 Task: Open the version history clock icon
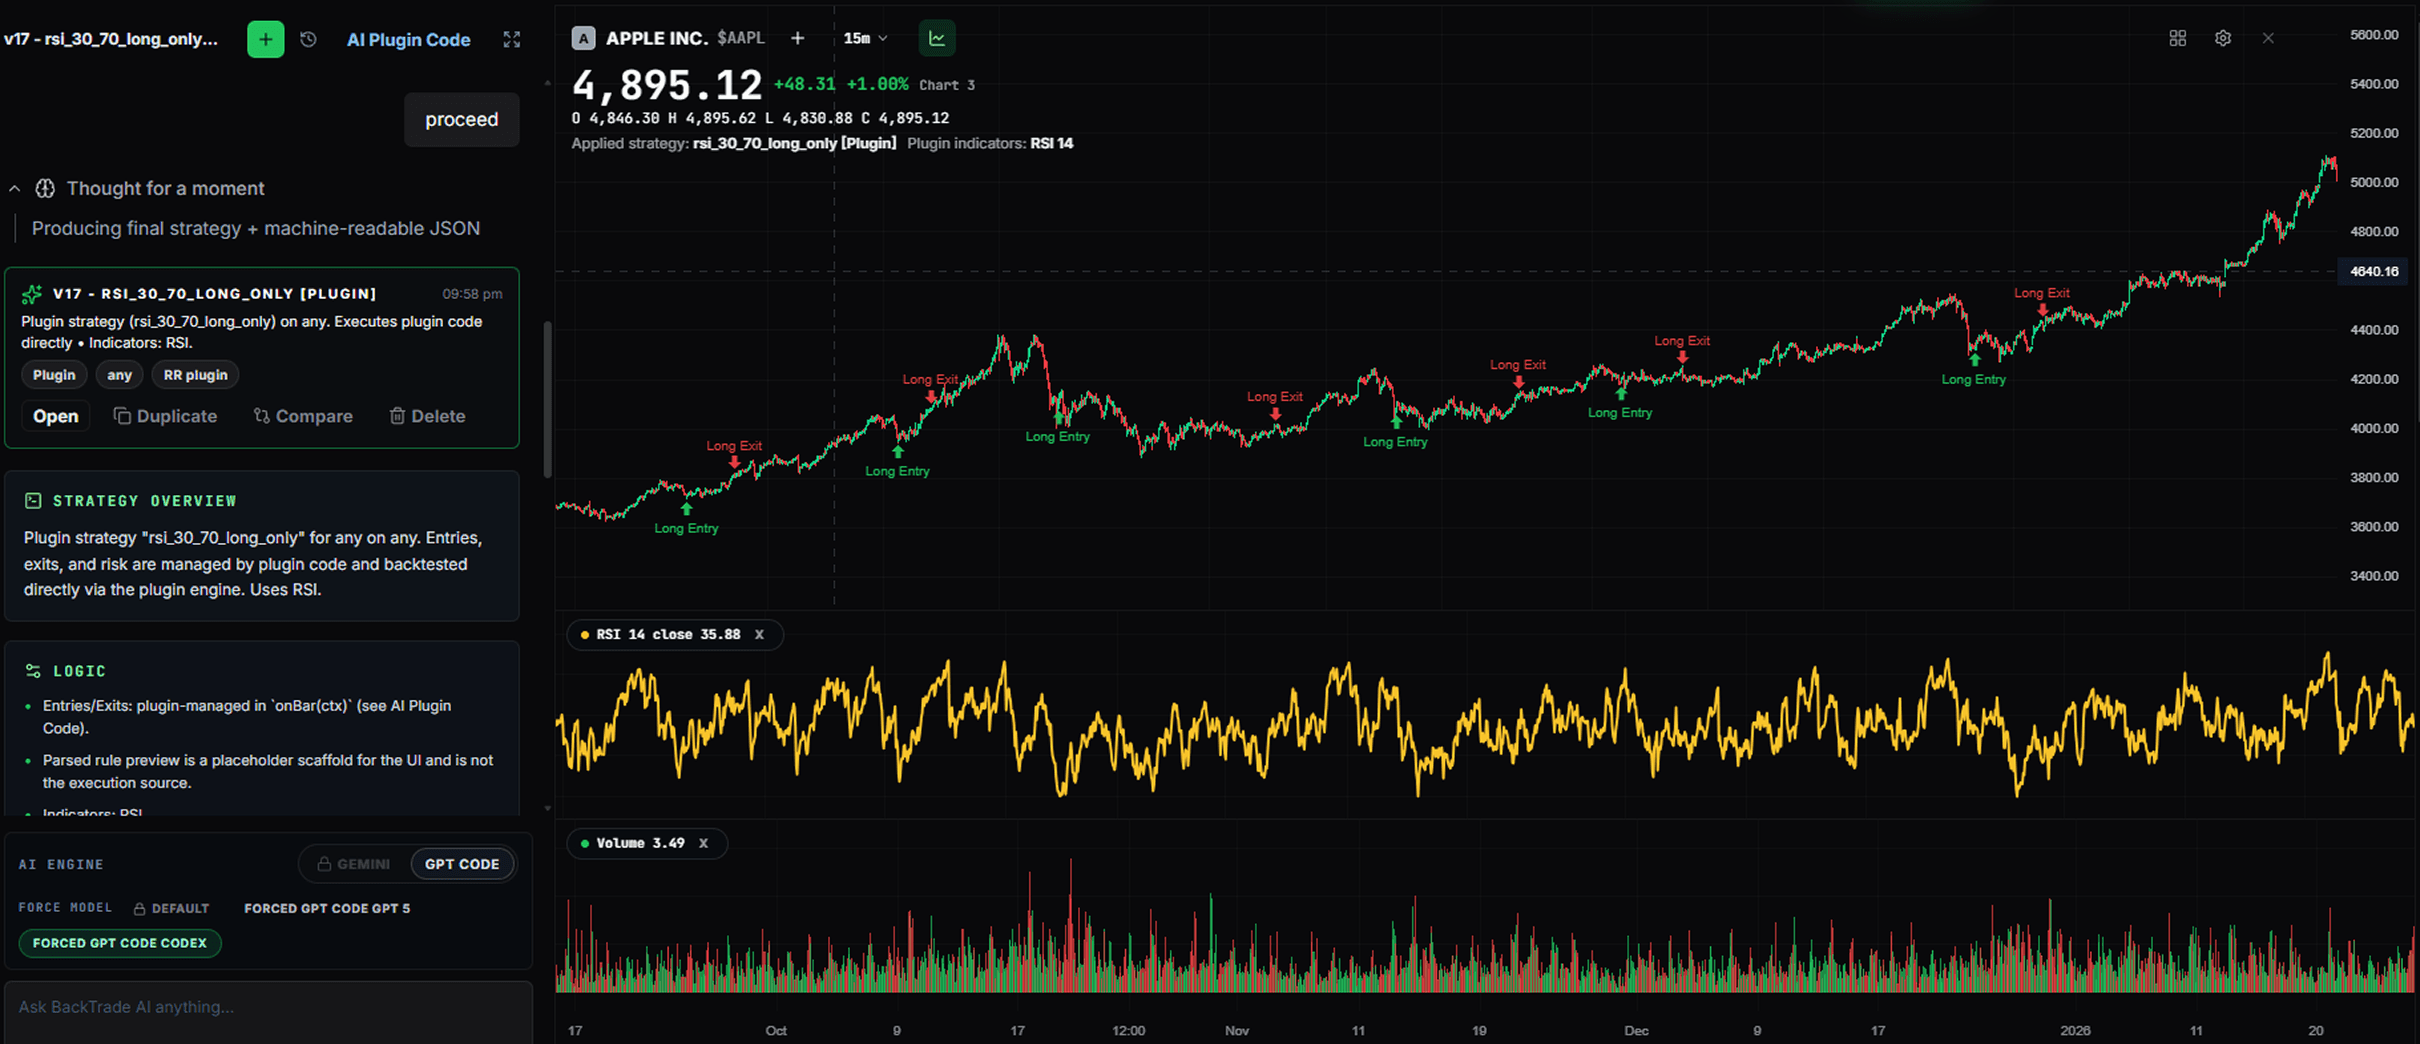pos(308,39)
